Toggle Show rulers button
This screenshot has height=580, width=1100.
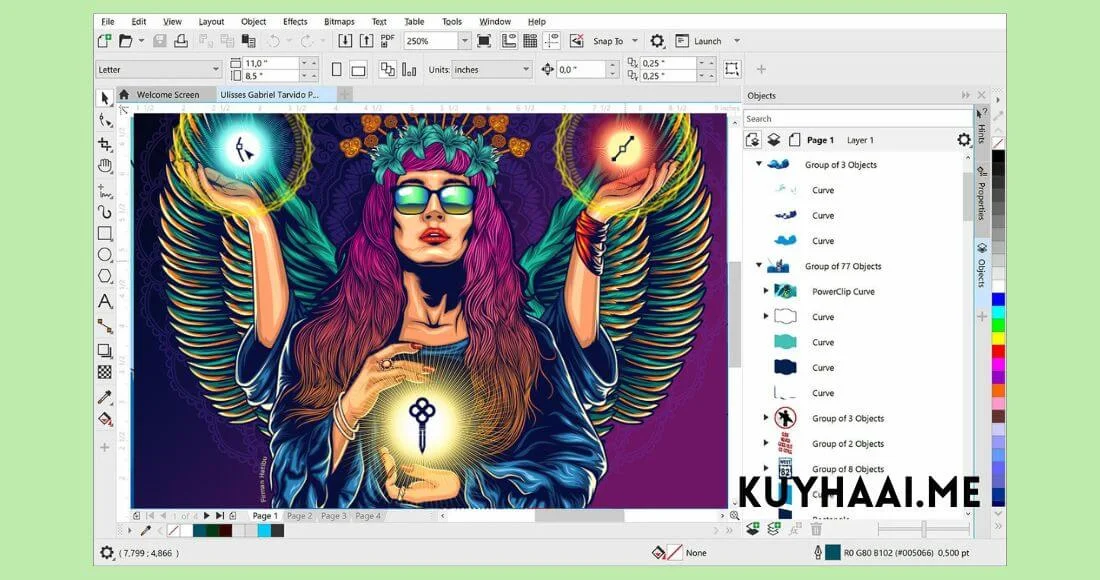click(509, 41)
